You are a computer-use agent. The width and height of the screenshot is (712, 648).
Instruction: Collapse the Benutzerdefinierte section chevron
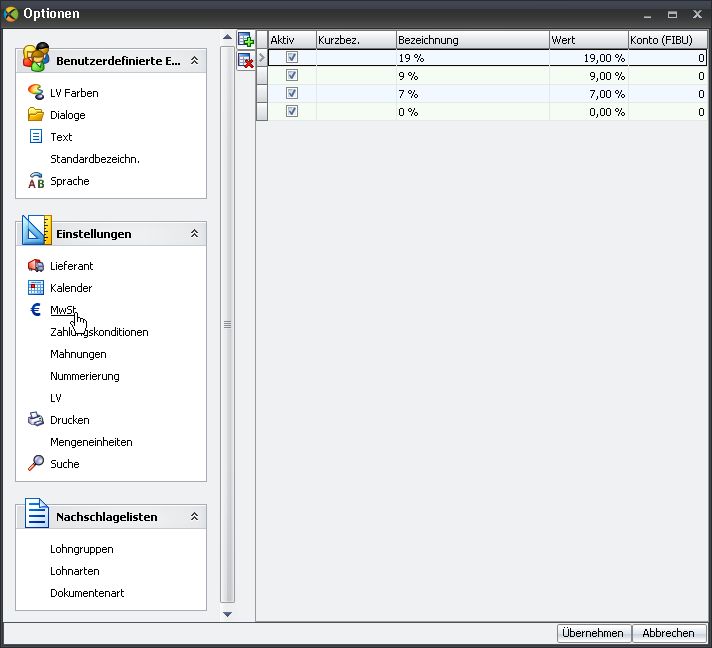coord(194,61)
